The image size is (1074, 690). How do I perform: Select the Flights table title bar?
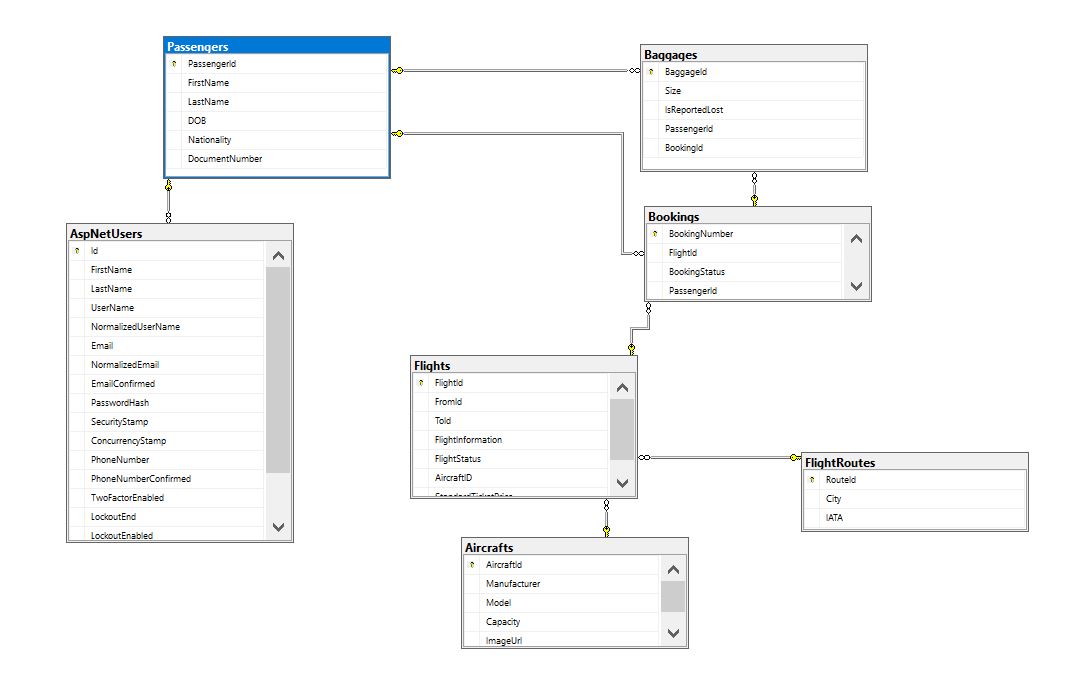524,366
